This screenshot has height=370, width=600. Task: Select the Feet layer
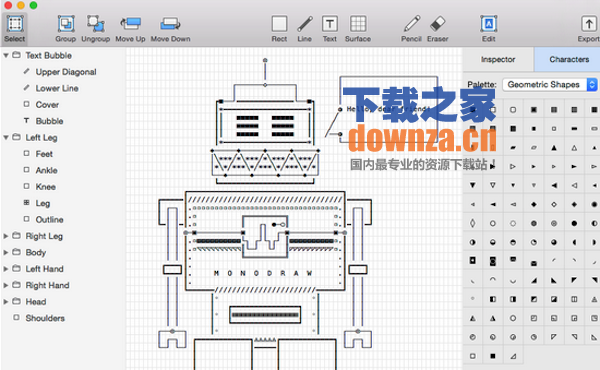pos(44,154)
